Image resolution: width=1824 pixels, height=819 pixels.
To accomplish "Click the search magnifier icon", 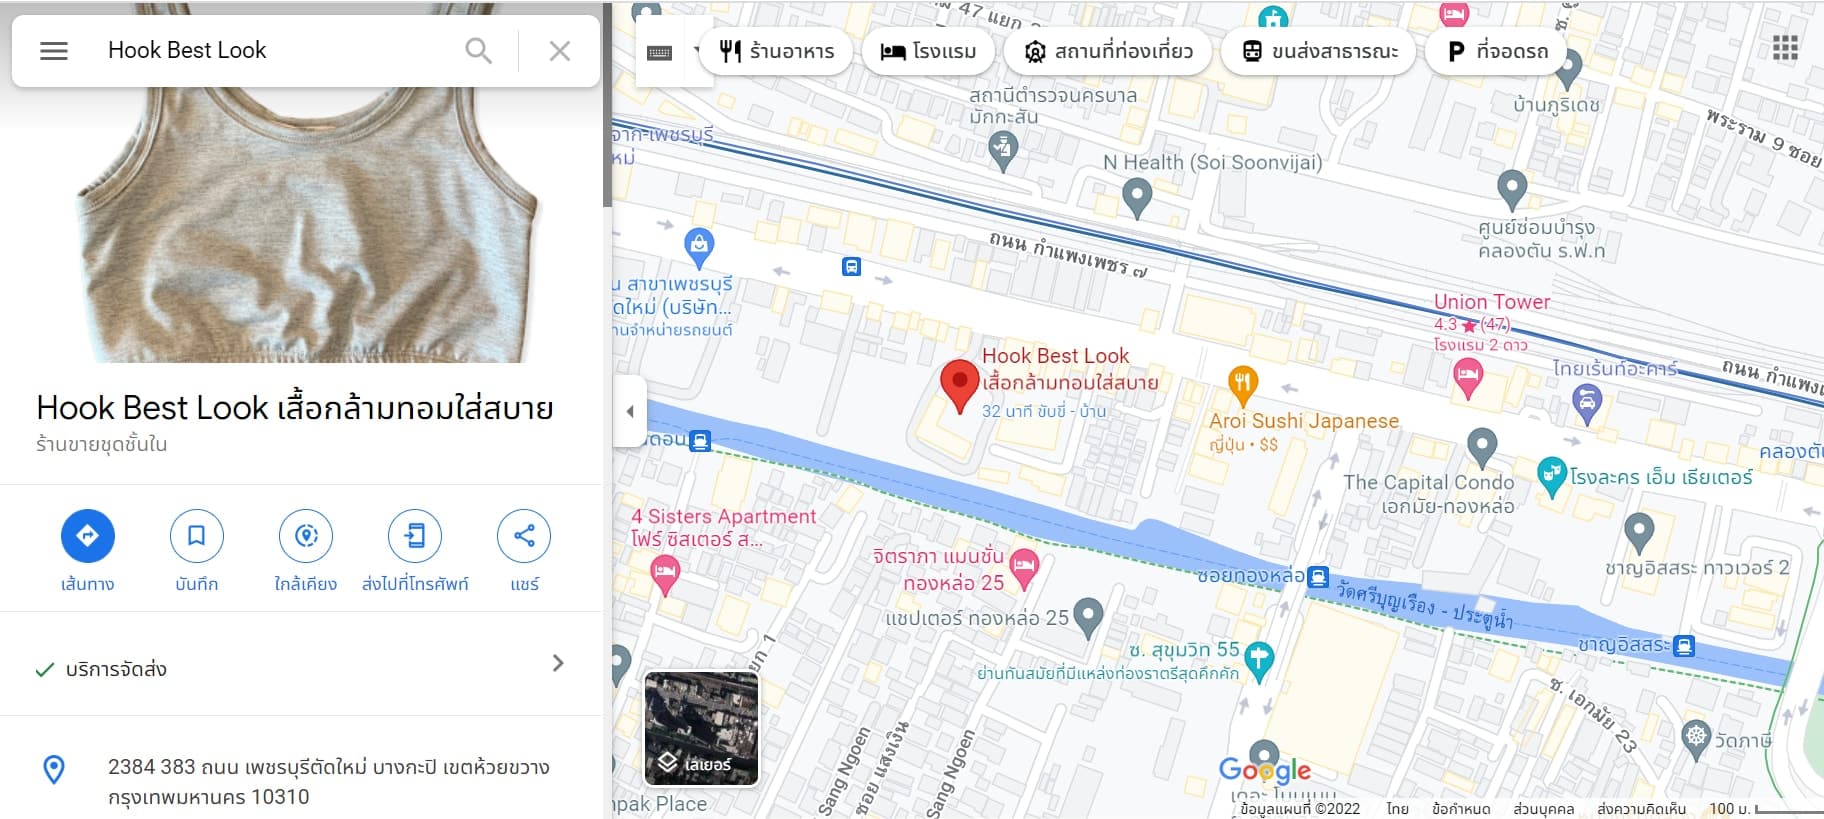I will tap(479, 51).
